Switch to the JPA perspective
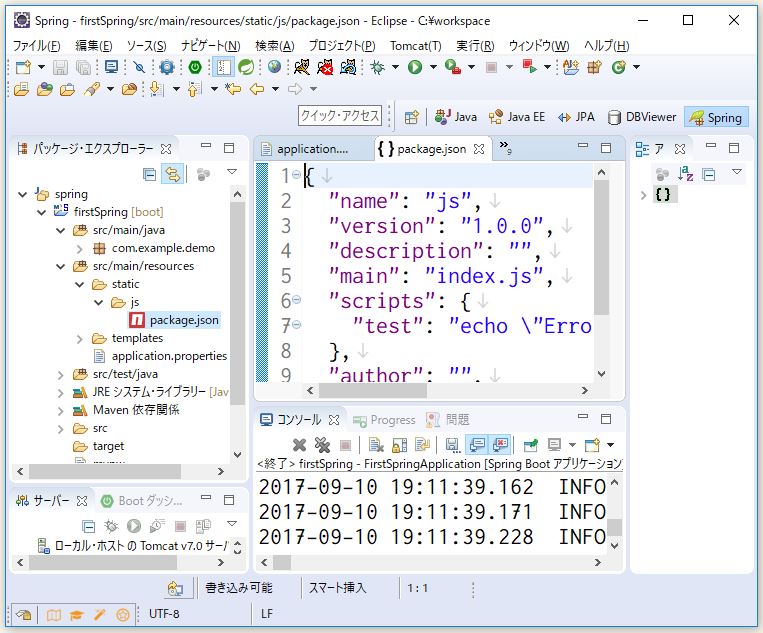The image size is (763, 633). pos(577,117)
